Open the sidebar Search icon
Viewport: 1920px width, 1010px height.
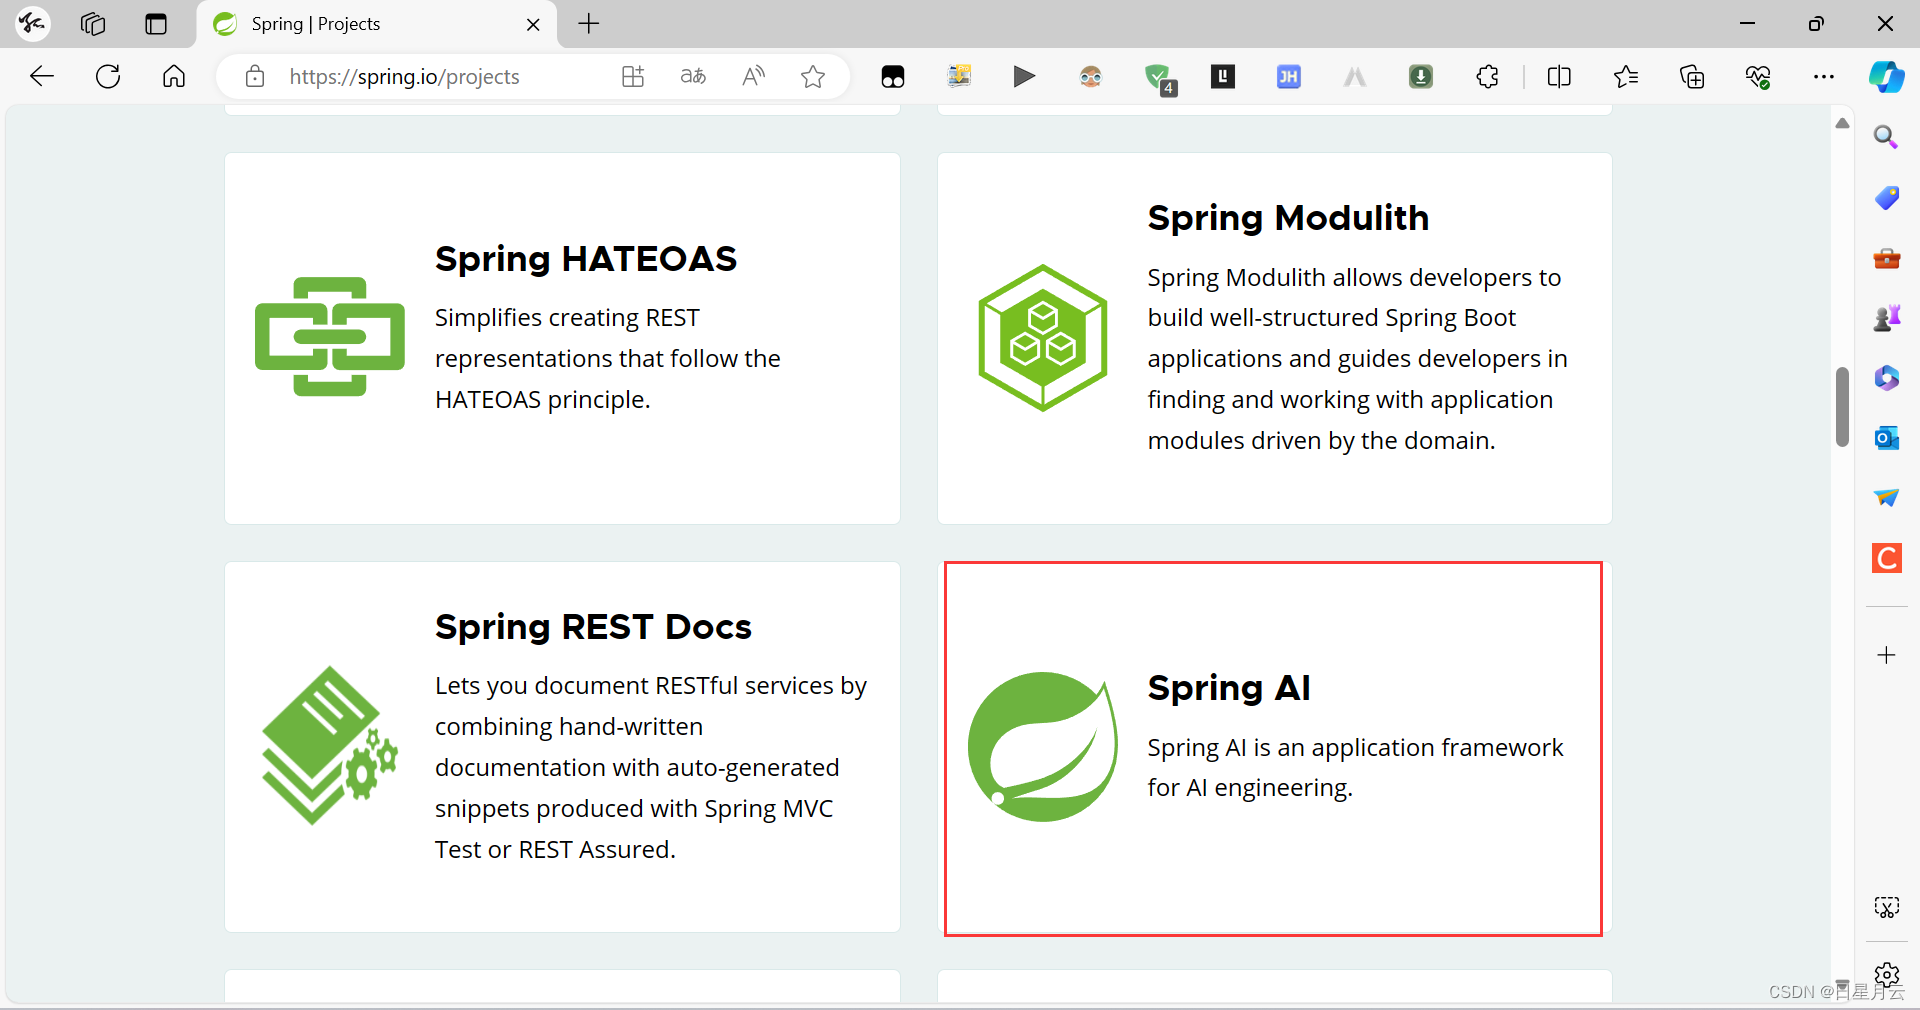[1886, 137]
